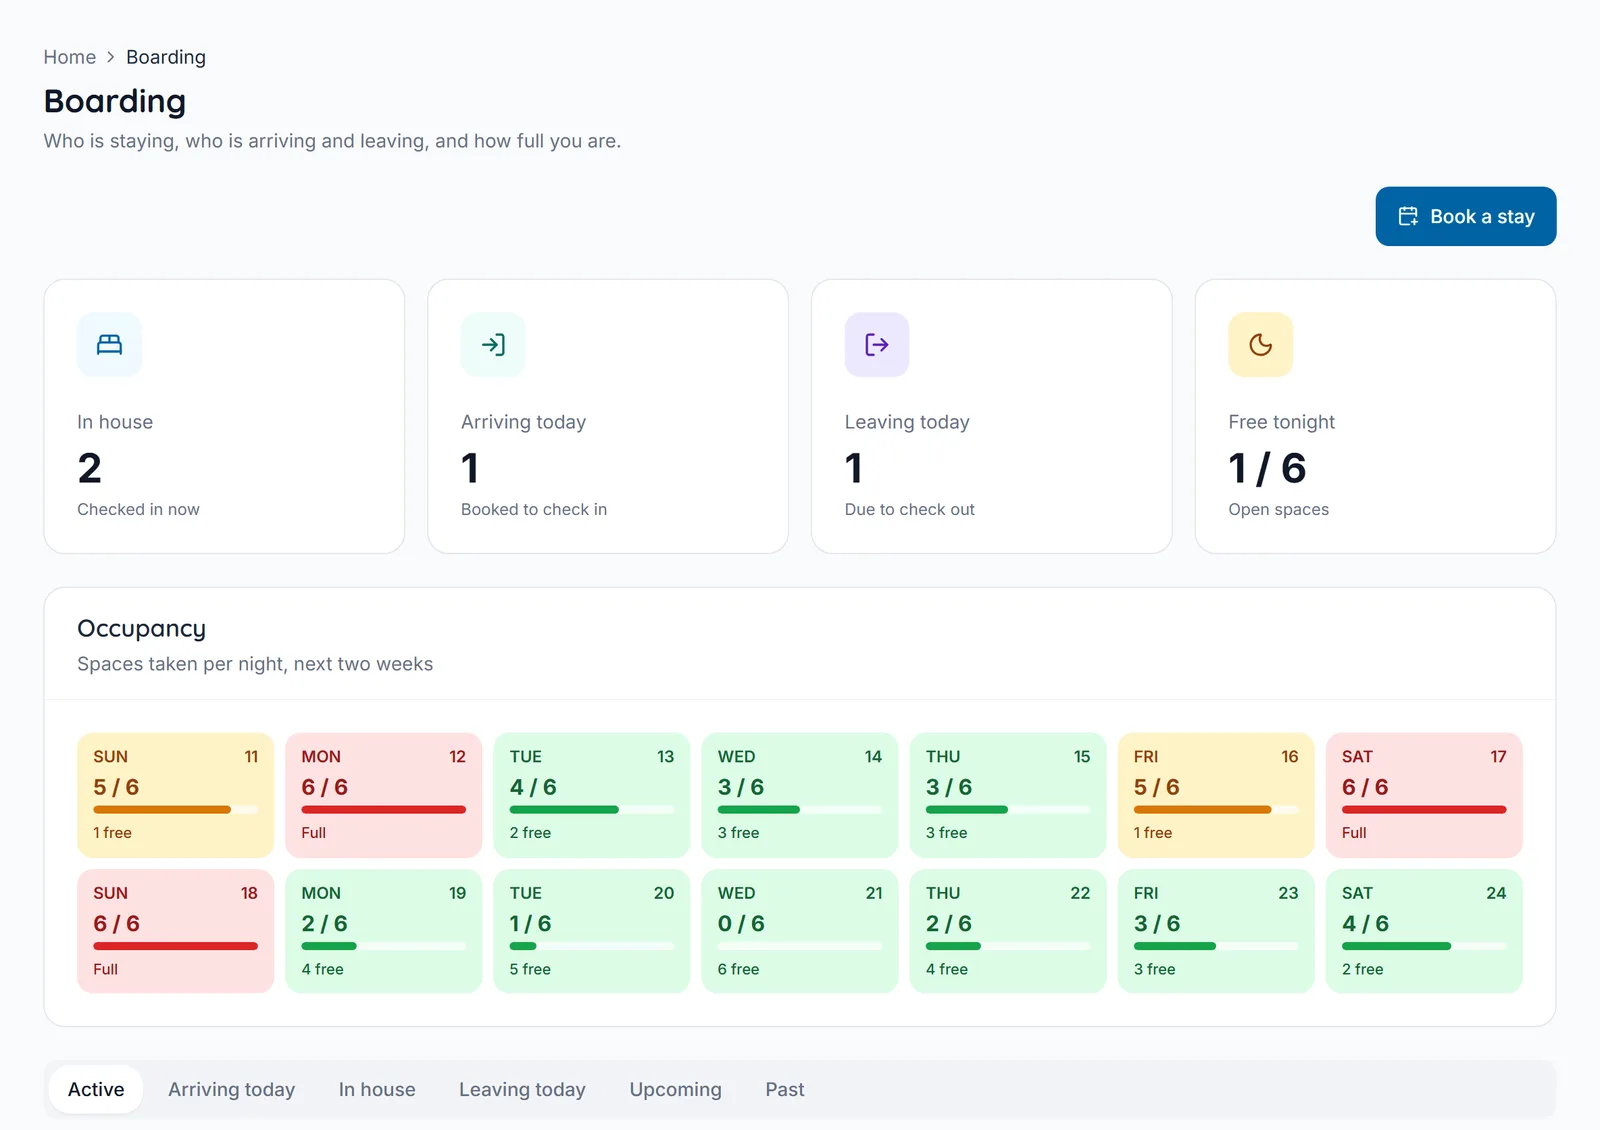Viewport: 1600px width, 1130px height.
Task: Click the Leaving today card label
Action: [x=907, y=422]
